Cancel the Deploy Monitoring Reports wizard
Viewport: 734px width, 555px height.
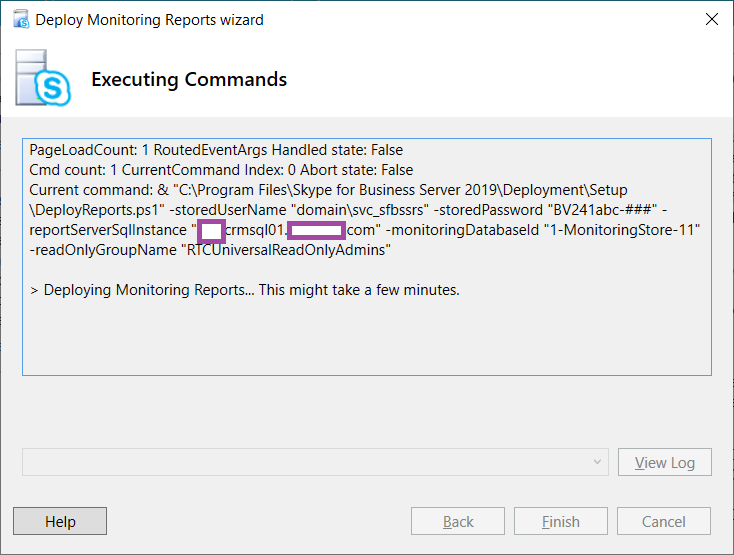pyautogui.click(x=664, y=521)
